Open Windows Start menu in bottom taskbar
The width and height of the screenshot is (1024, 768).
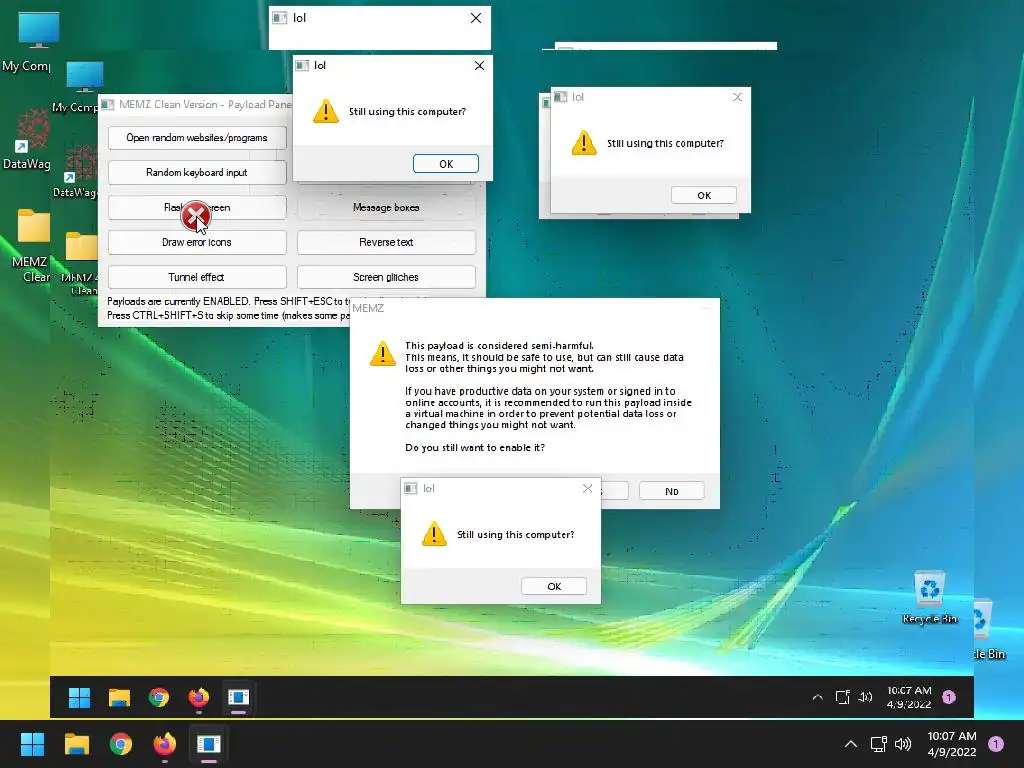click(x=32, y=744)
